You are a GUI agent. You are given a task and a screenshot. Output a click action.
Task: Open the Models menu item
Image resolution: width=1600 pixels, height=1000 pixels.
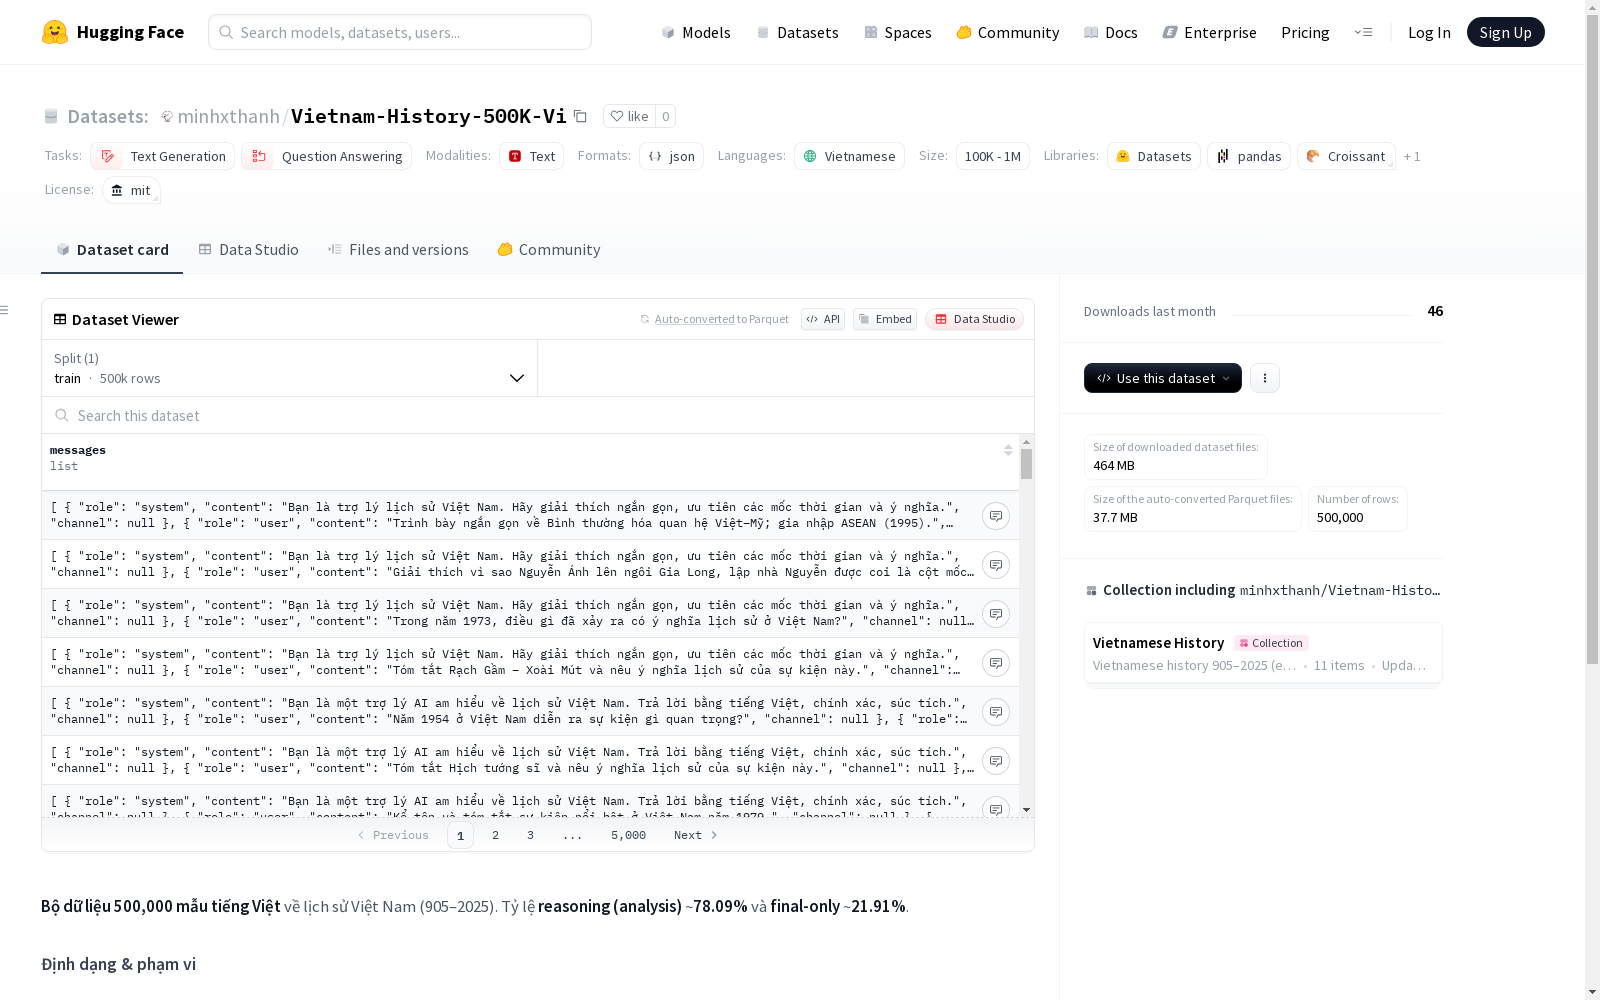pos(696,32)
